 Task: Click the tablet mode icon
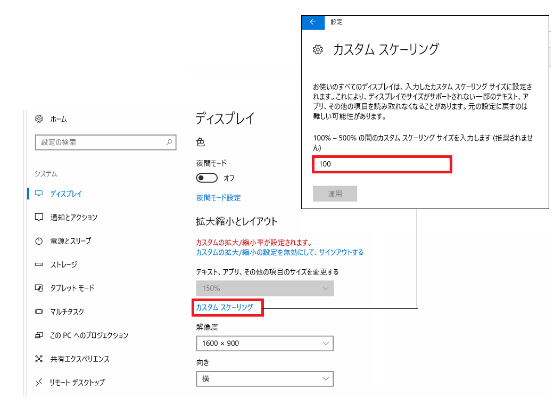click(x=39, y=288)
